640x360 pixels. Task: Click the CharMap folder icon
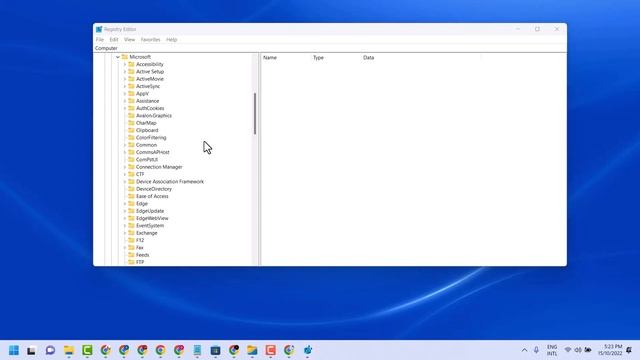pyautogui.click(x=131, y=123)
